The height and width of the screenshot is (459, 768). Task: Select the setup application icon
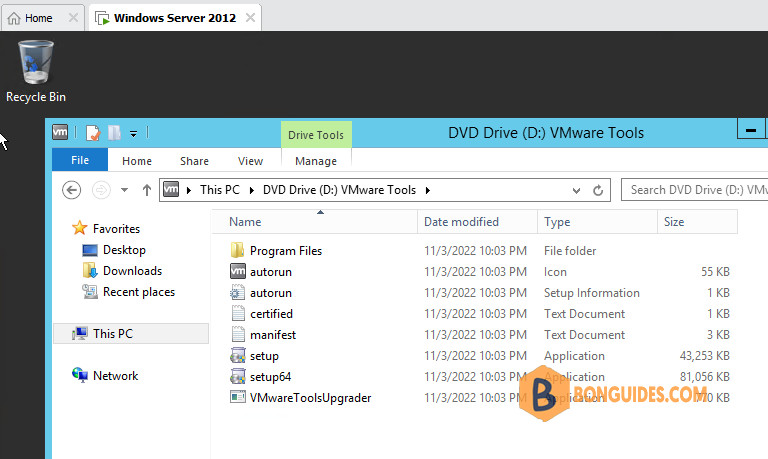click(x=238, y=356)
